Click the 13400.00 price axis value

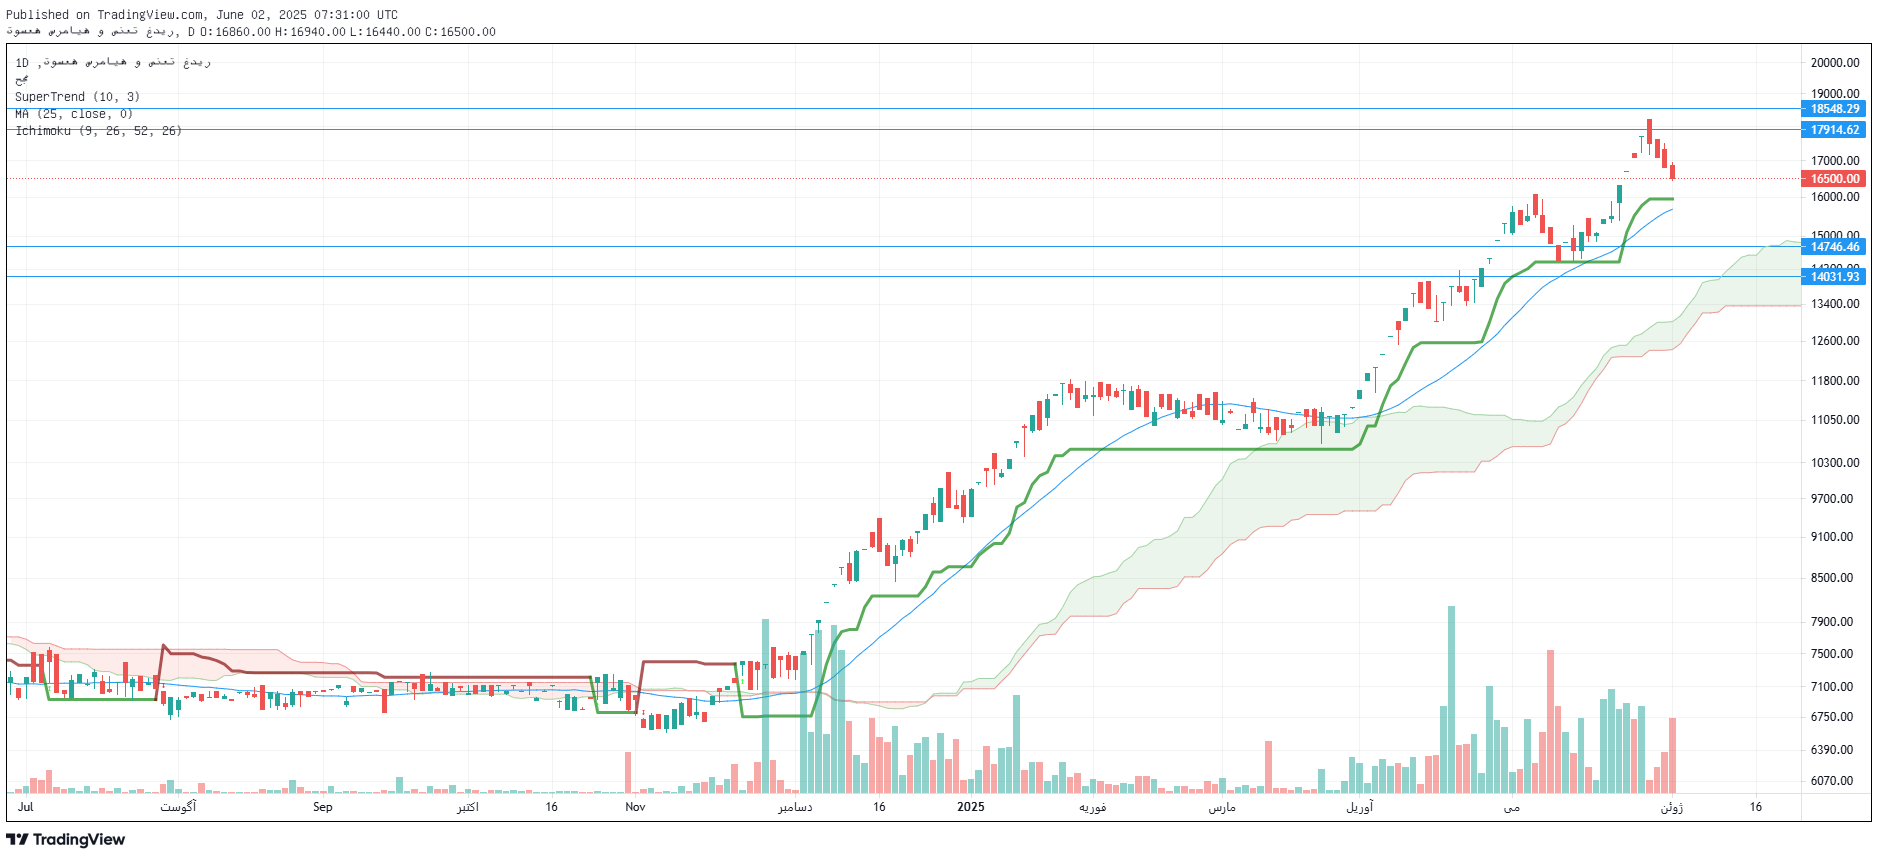(x=1835, y=304)
